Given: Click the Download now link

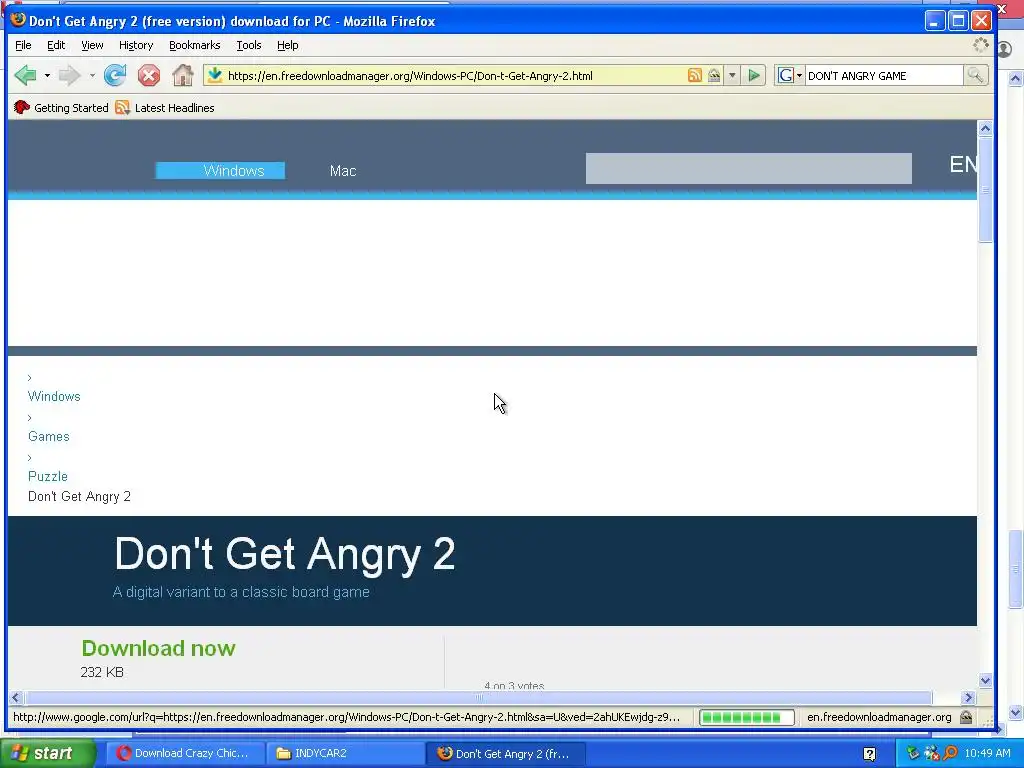Looking at the screenshot, I should [x=158, y=648].
